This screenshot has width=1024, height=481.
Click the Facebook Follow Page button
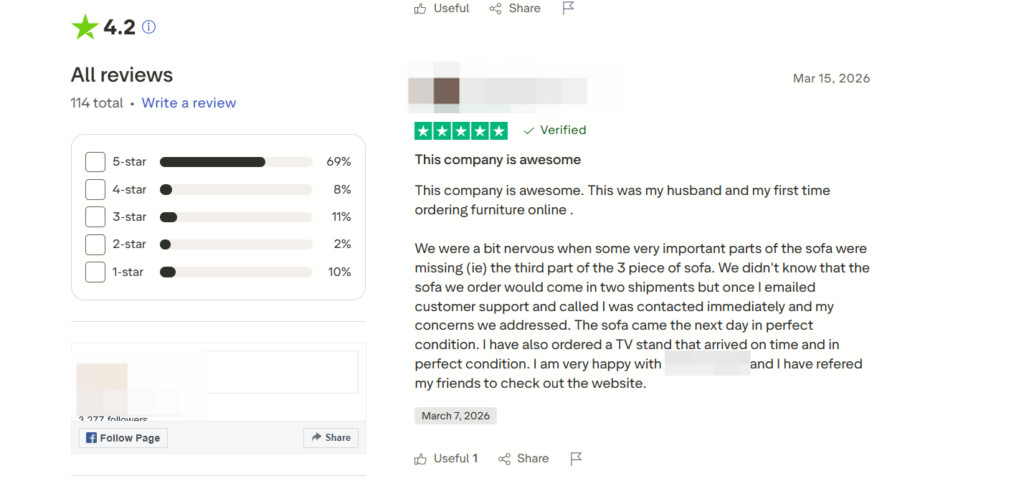pyautogui.click(x=123, y=438)
